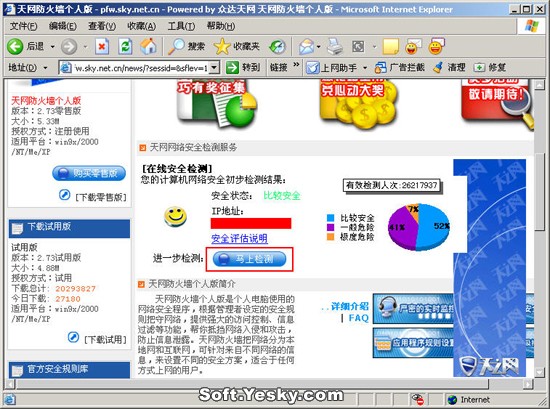The image size is (550, 409).
Task: Open the FAQ link
Action: point(358,318)
